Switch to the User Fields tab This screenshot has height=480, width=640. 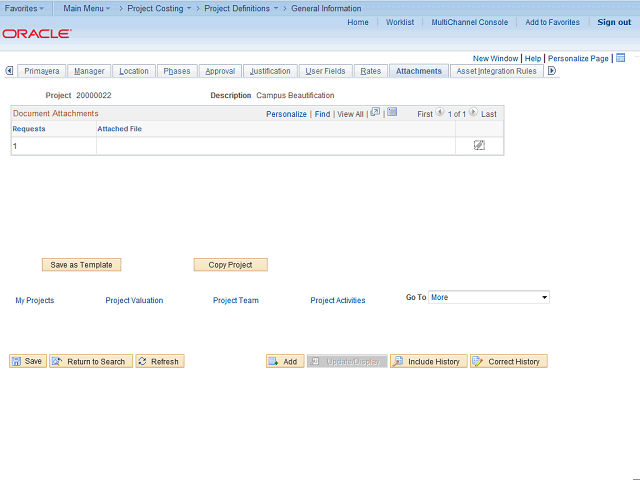pyautogui.click(x=325, y=71)
